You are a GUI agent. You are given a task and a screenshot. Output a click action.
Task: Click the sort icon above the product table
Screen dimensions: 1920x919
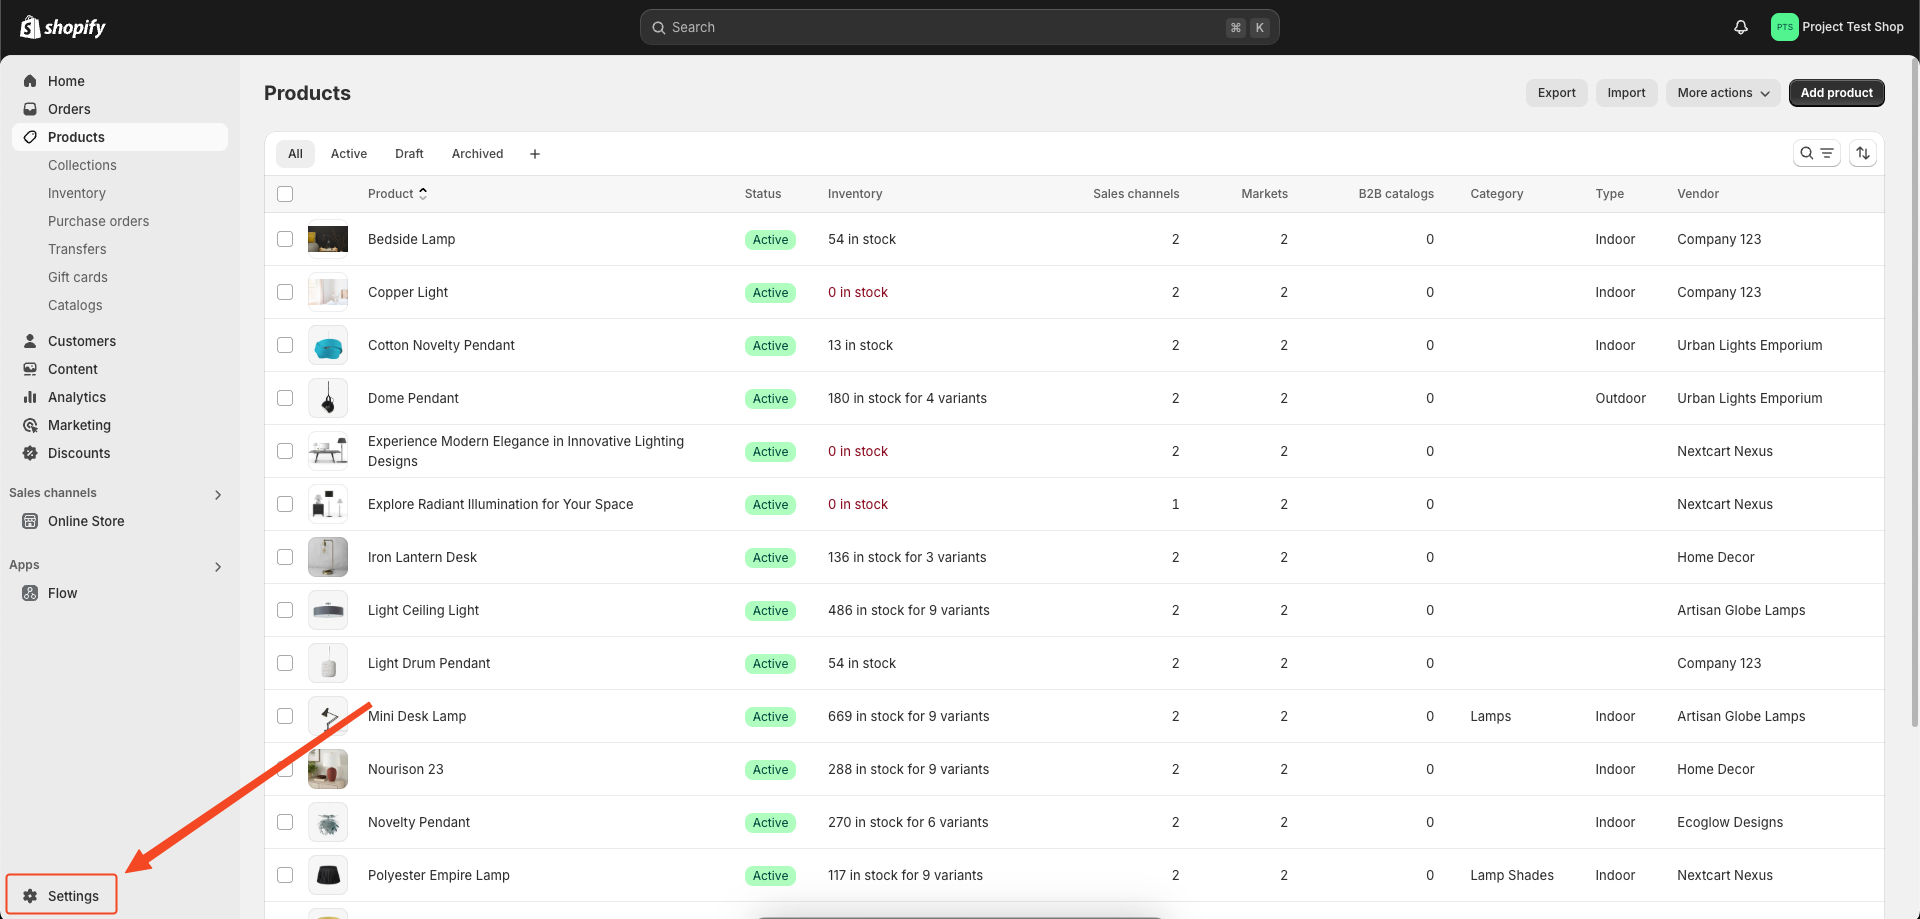(x=1863, y=153)
